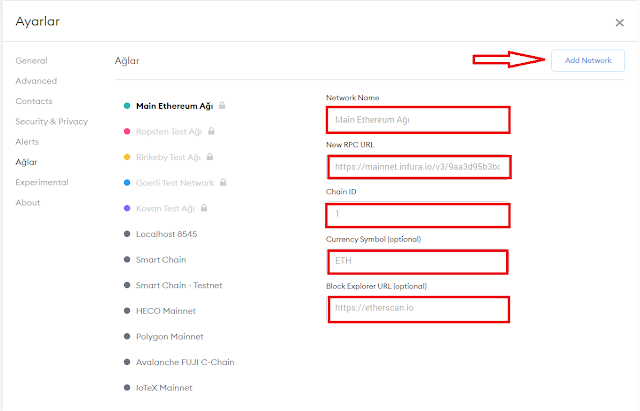Screen dimensions: 640x411
Task: Click the Block Explorer URL field
Action: coord(417,308)
